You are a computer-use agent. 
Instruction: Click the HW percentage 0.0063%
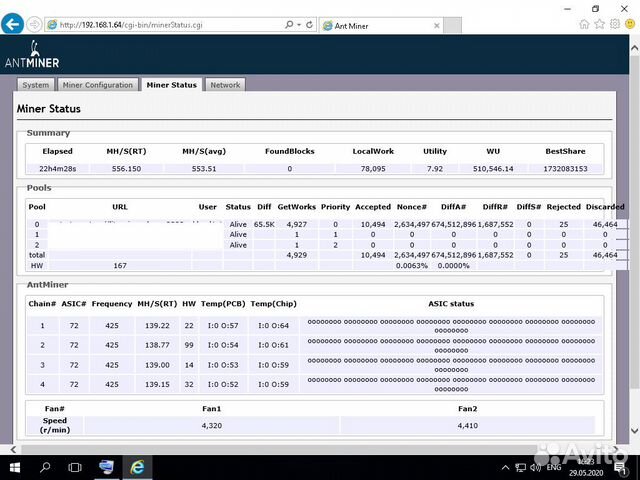click(412, 266)
